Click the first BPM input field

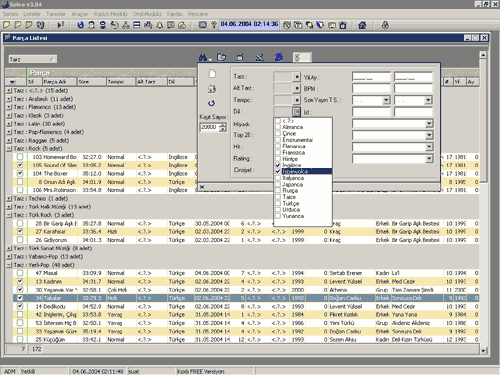(x=371, y=89)
